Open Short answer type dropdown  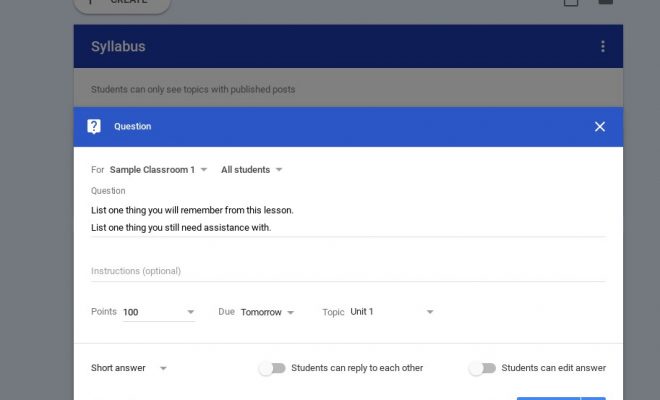pyautogui.click(x=129, y=368)
